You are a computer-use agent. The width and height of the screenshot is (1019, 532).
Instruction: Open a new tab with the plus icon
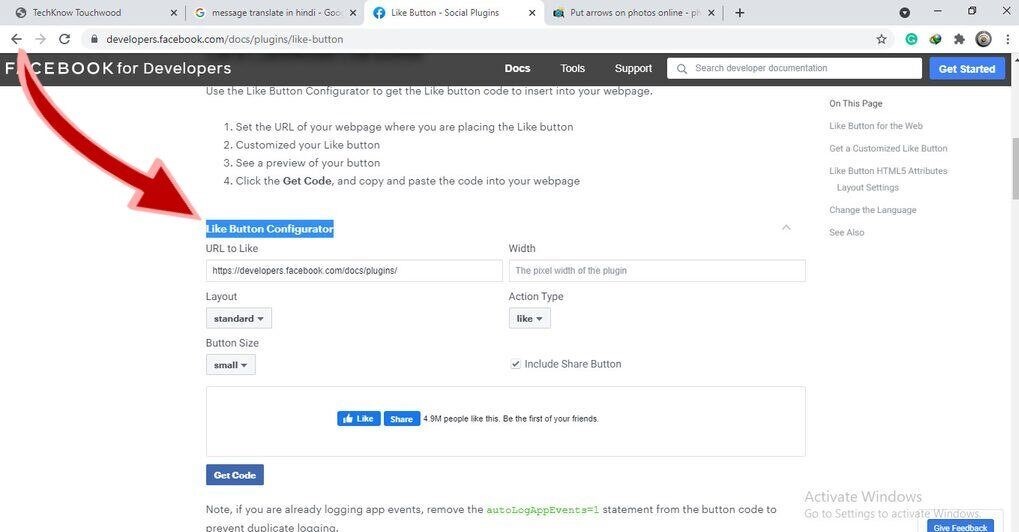click(740, 12)
